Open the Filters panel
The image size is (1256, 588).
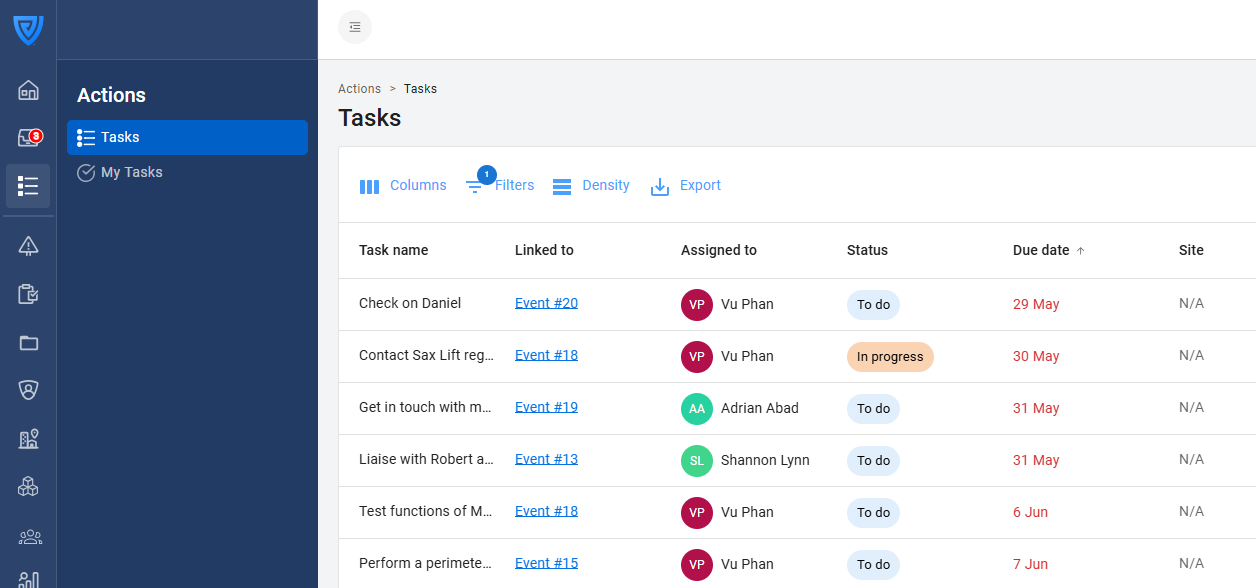coord(500,186)
